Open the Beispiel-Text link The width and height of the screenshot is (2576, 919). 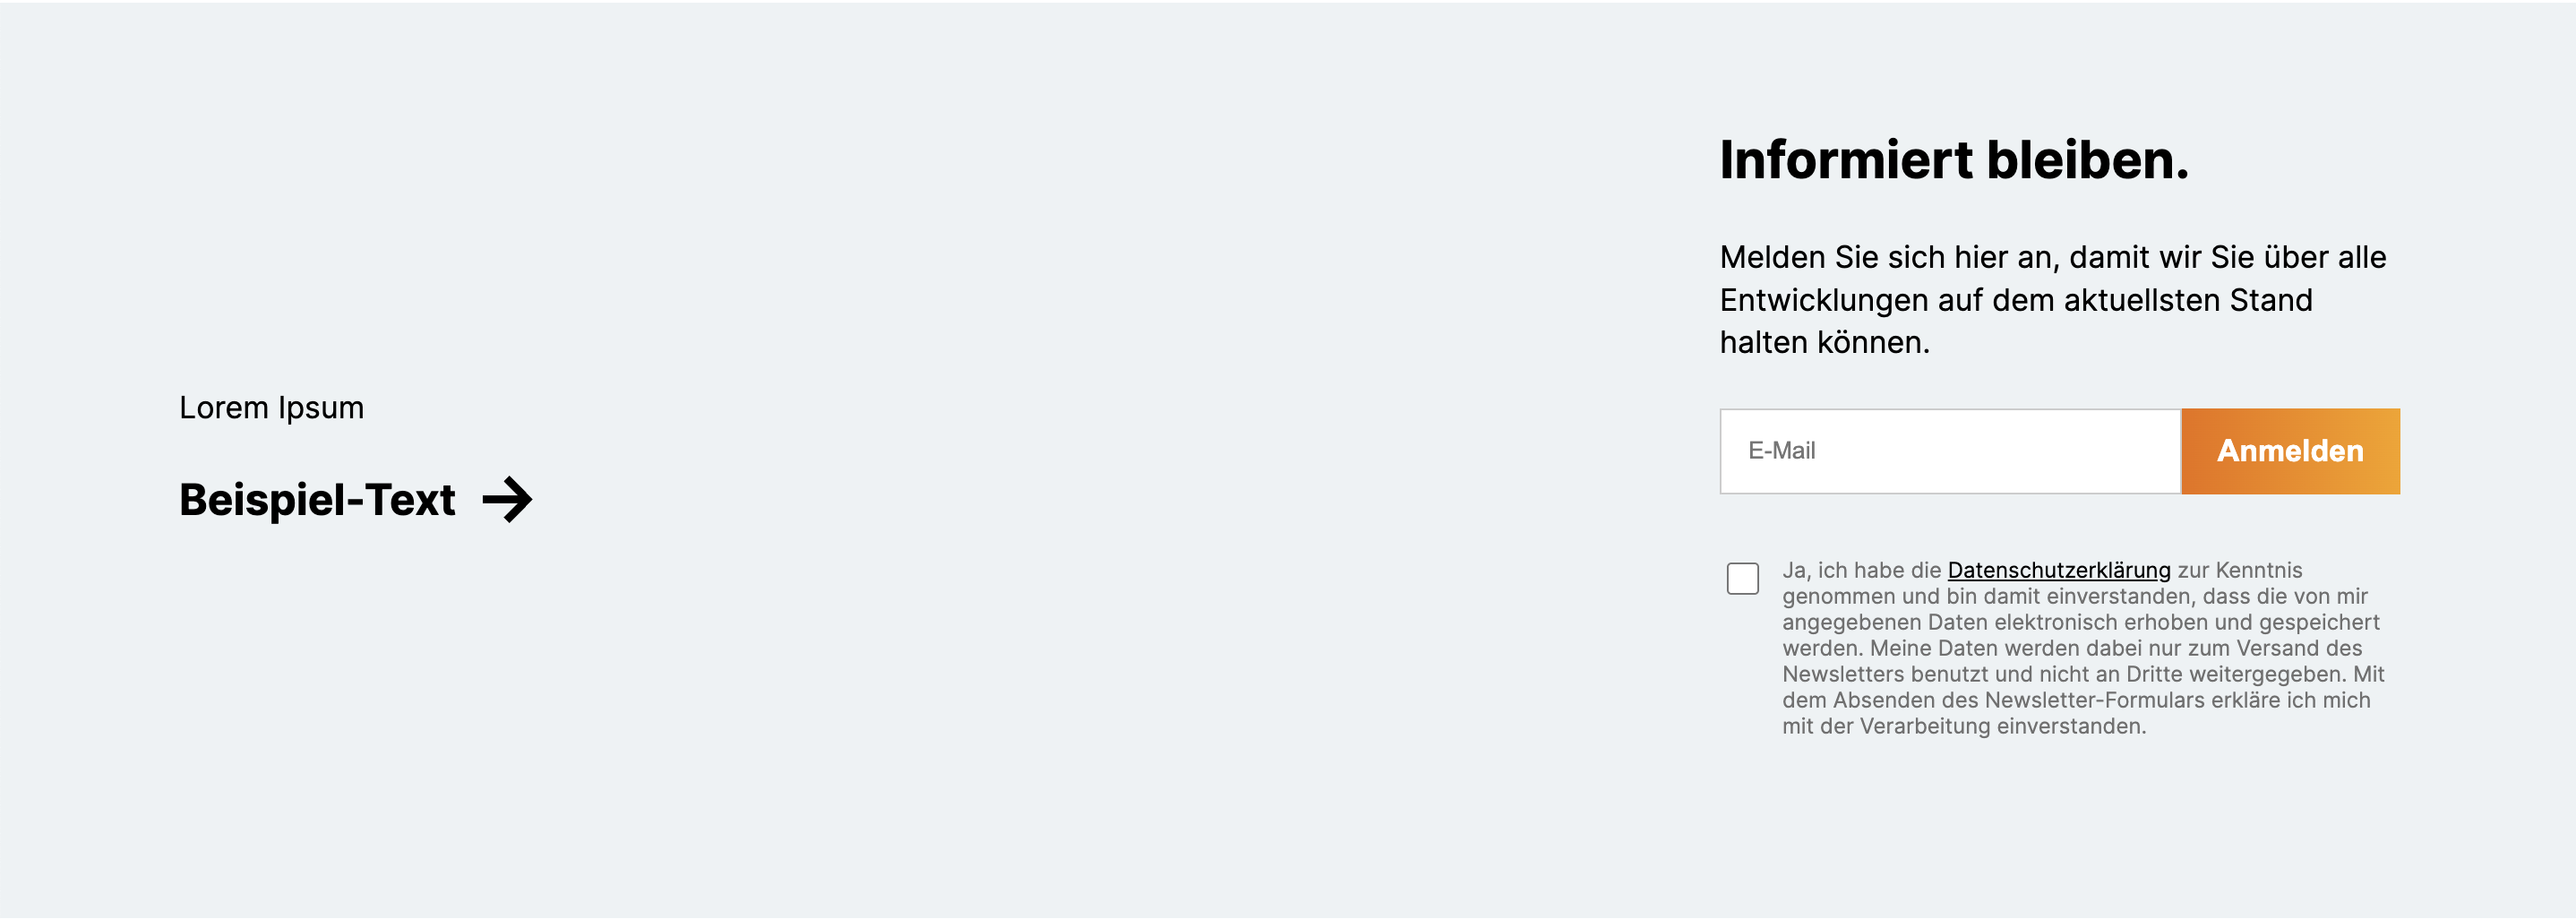[x=317, y=500]
